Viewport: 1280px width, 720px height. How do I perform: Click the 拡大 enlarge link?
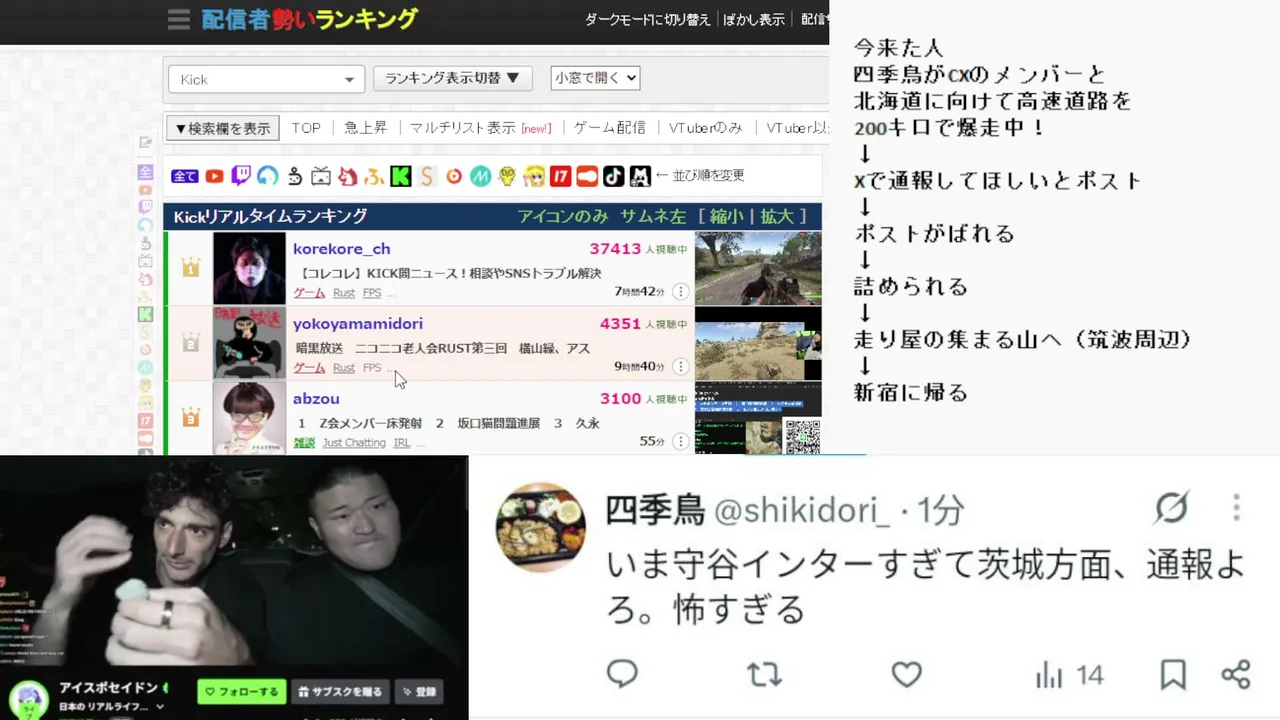(x=777, y=216)
